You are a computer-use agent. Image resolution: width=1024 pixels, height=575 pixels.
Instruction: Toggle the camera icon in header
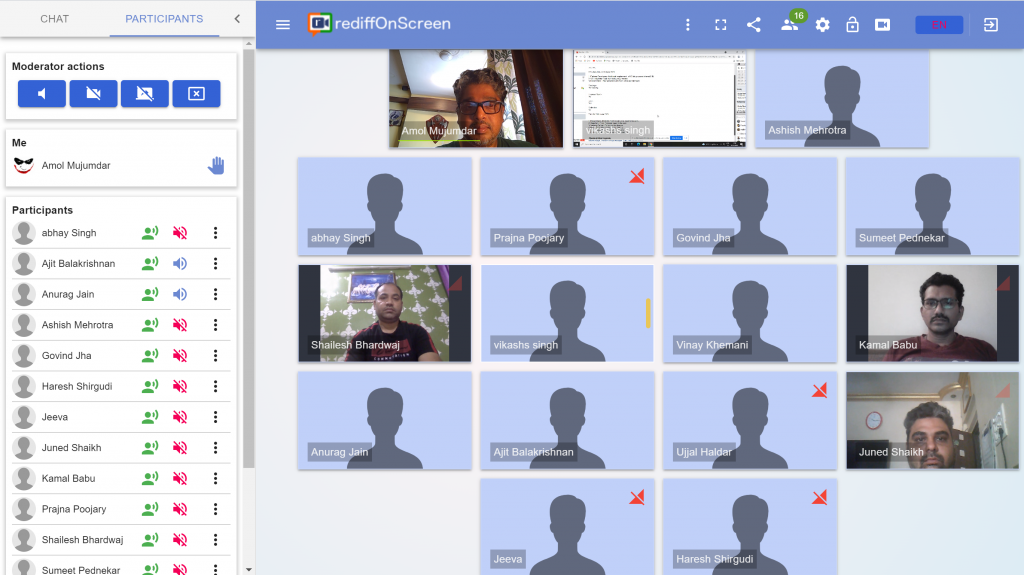[x=882, y=25]
